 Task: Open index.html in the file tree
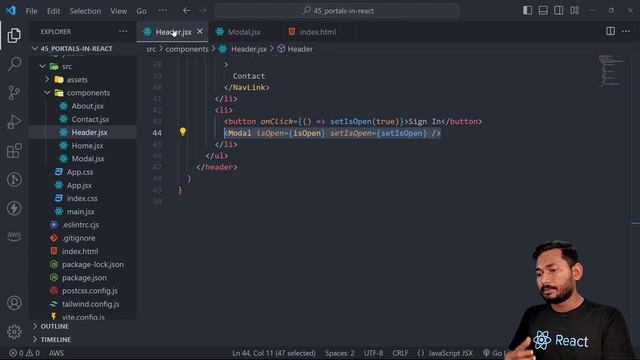coord(80,251)
